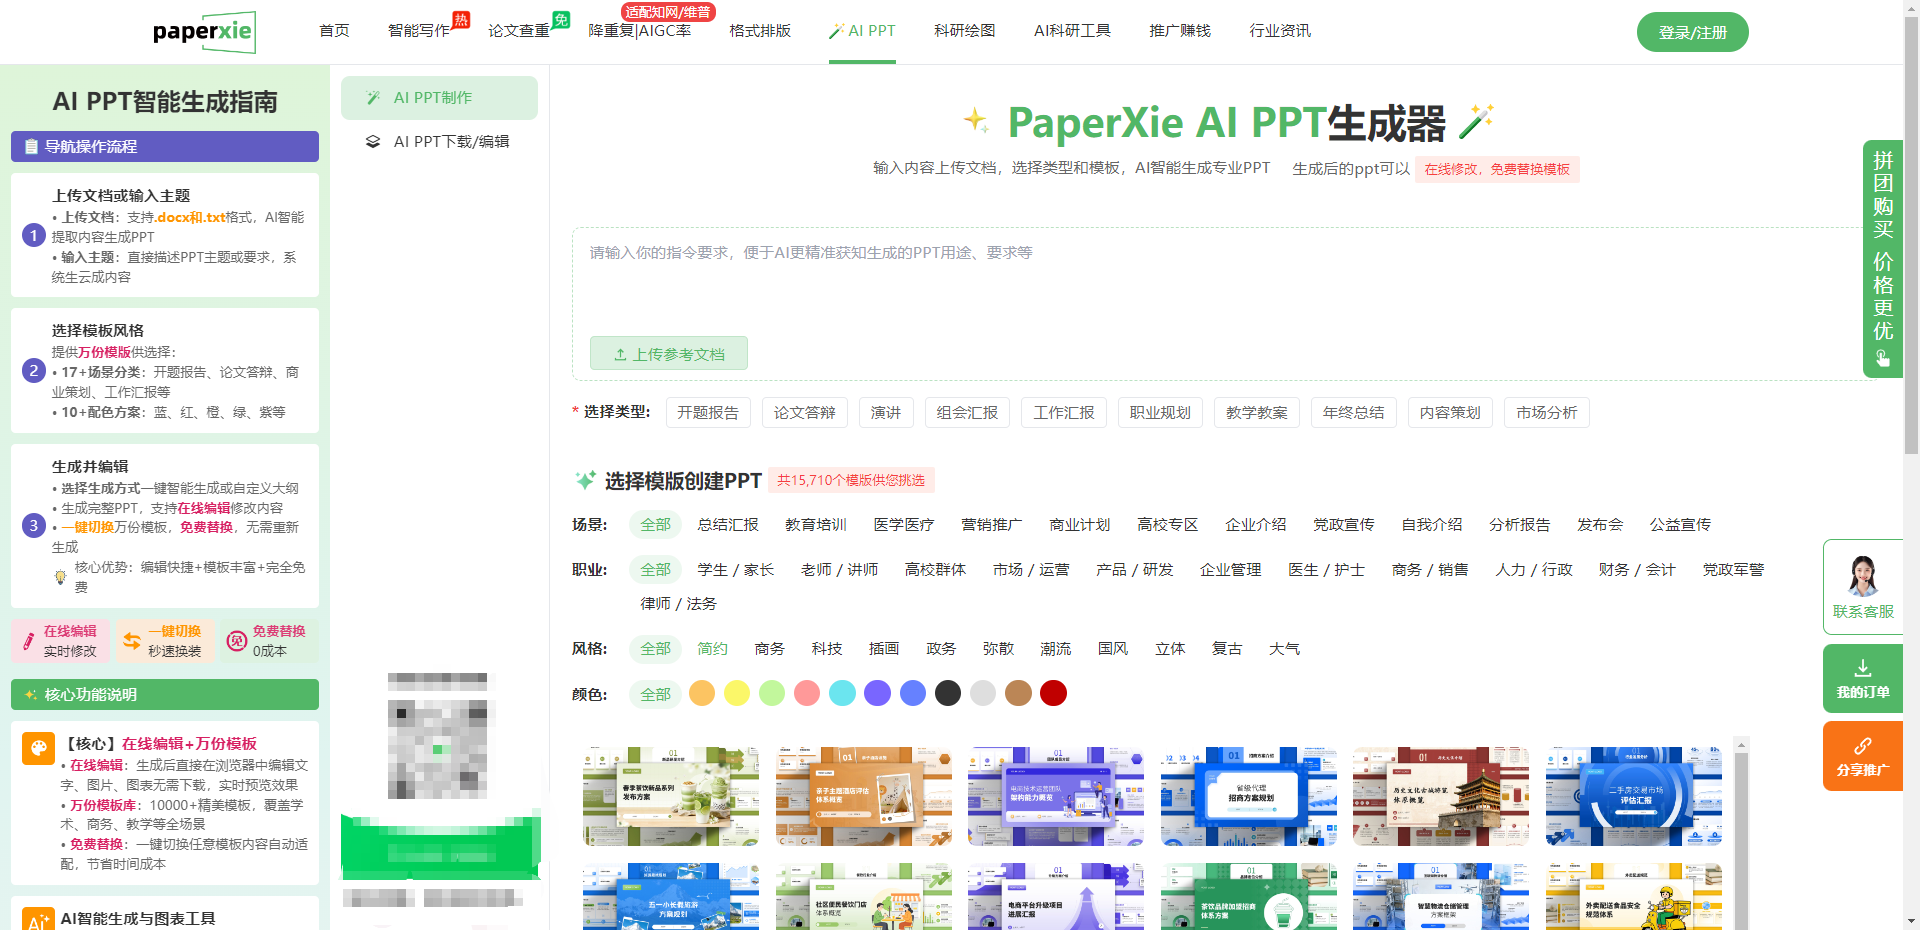The image size is (1920, 930).
Task: Click the magic wand icon on AI PPT制作
Action: 373,98
